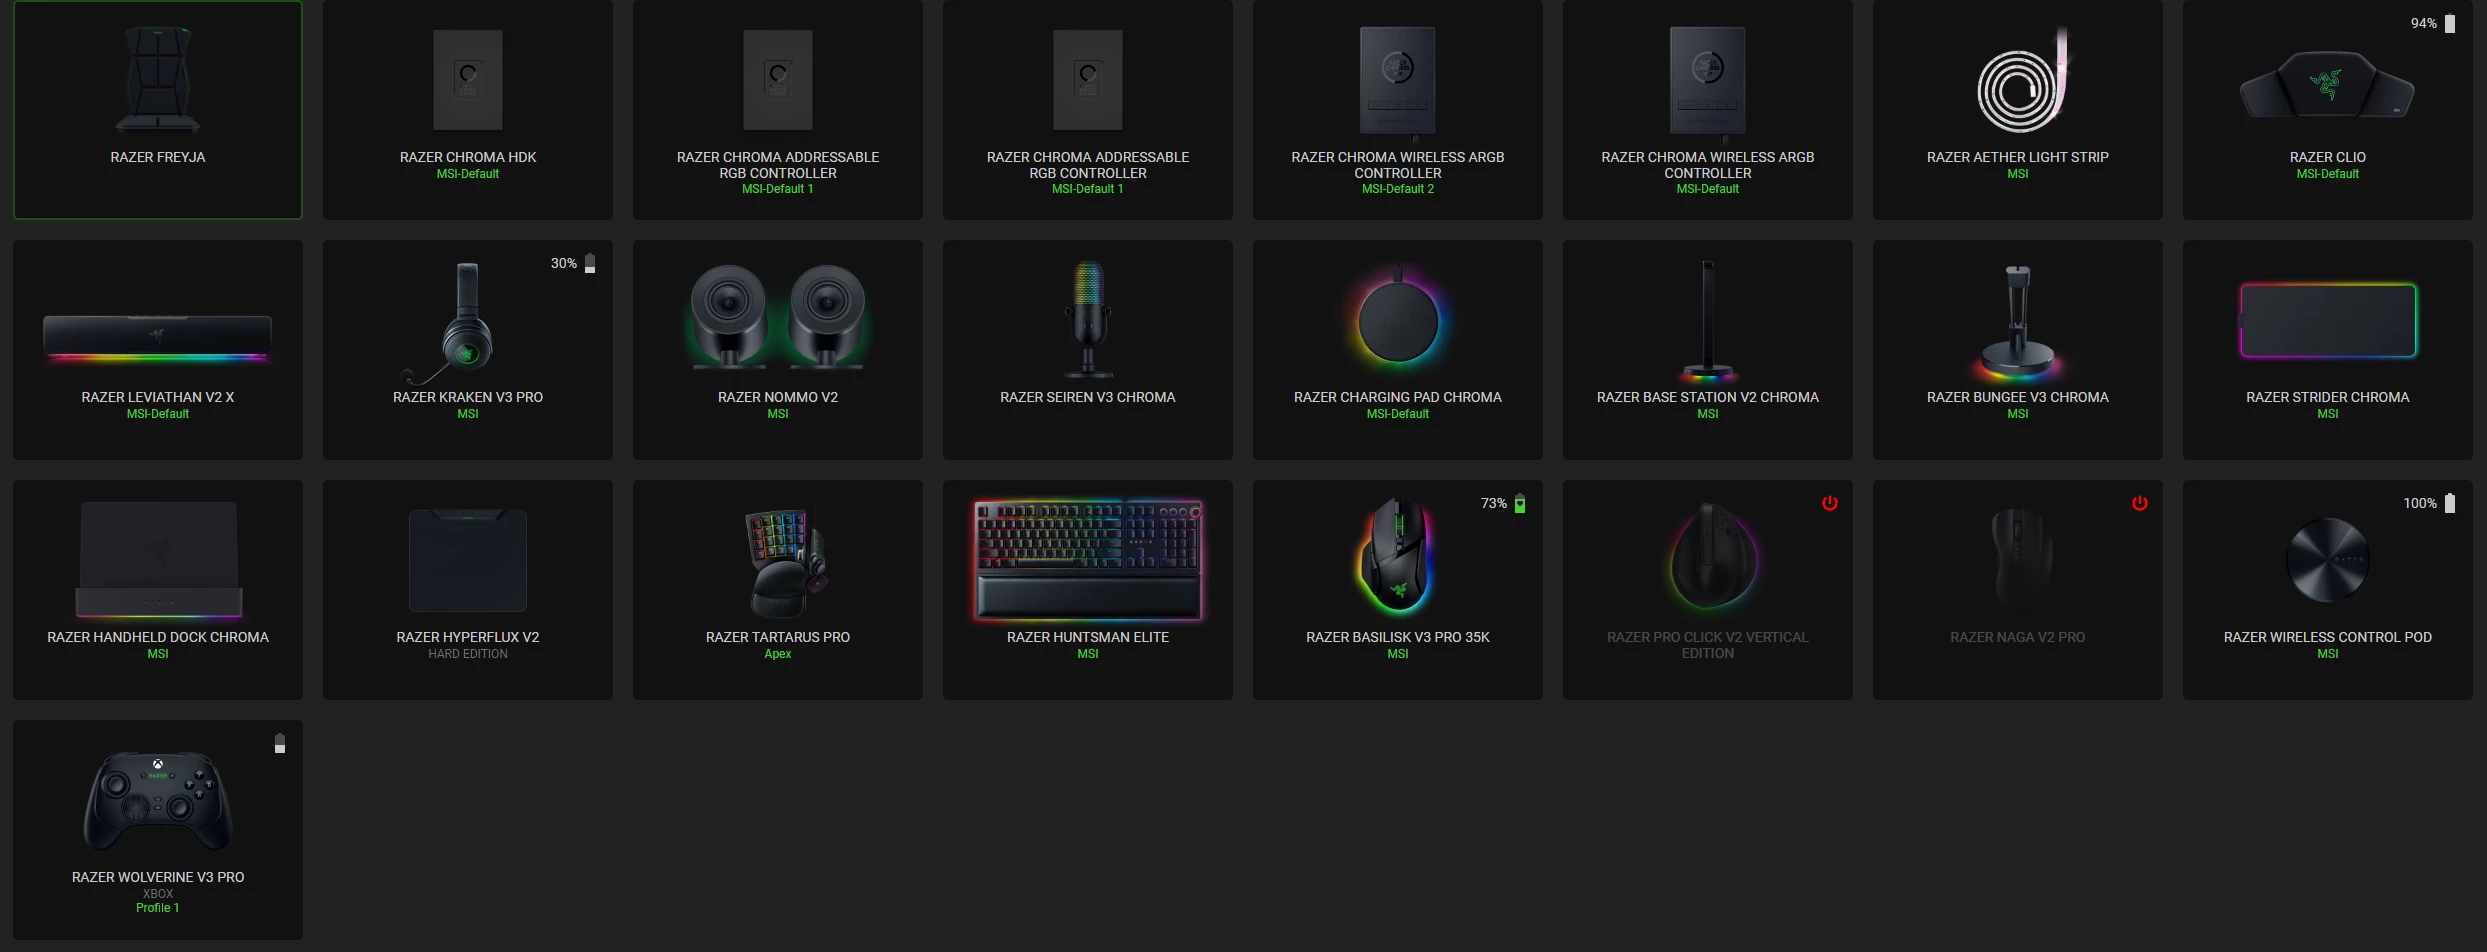Click the Razer Naga V2 Pro label
Viewport: 2487px width, 952px height.
click(2018, 637)
